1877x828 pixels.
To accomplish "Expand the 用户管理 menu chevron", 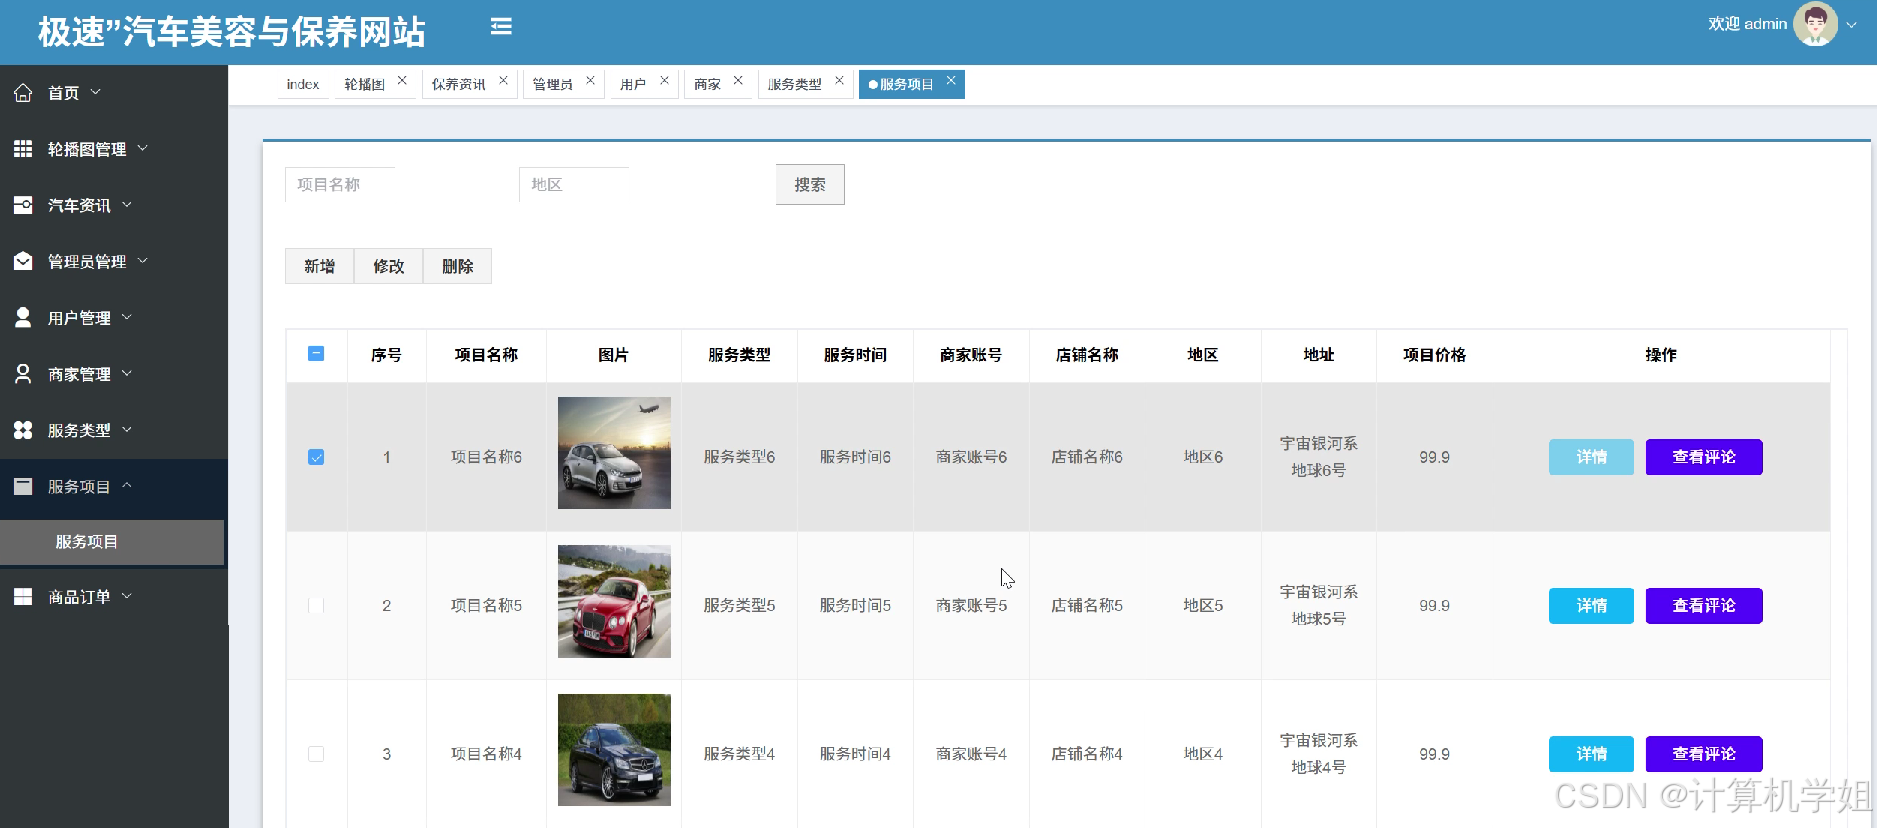I will (x=127, y=316).
